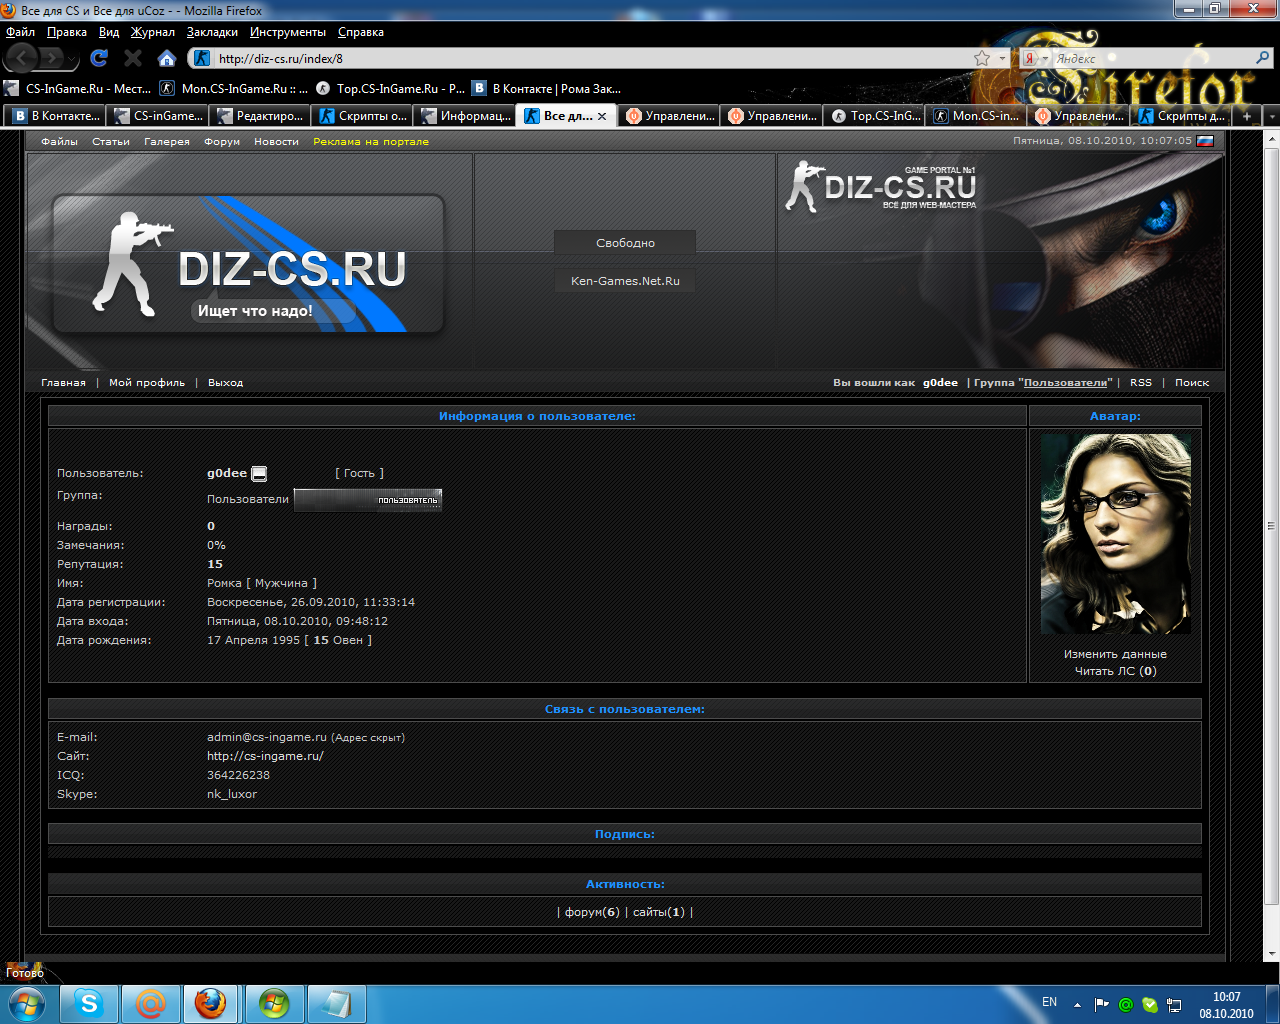The image size is (1280, 1024).
Task: Open the Top.CS-InGame.Ru bookmark
Action: pyautogui.click(x=390, y=88)
